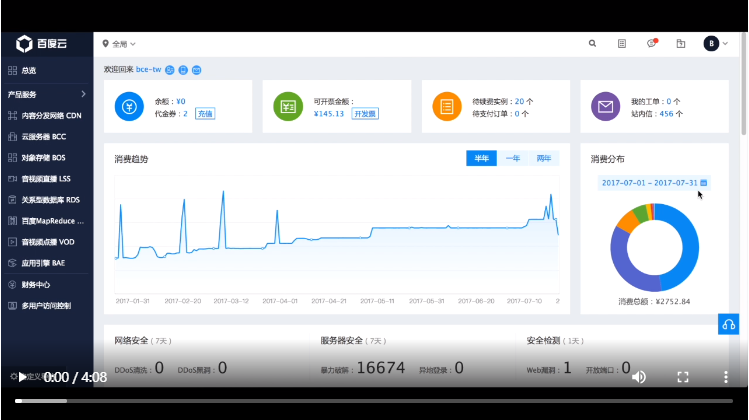749x420 pixels.
Task: Click the 总览 grid icon
Action: pyautogui.click(x=12, y=70)
